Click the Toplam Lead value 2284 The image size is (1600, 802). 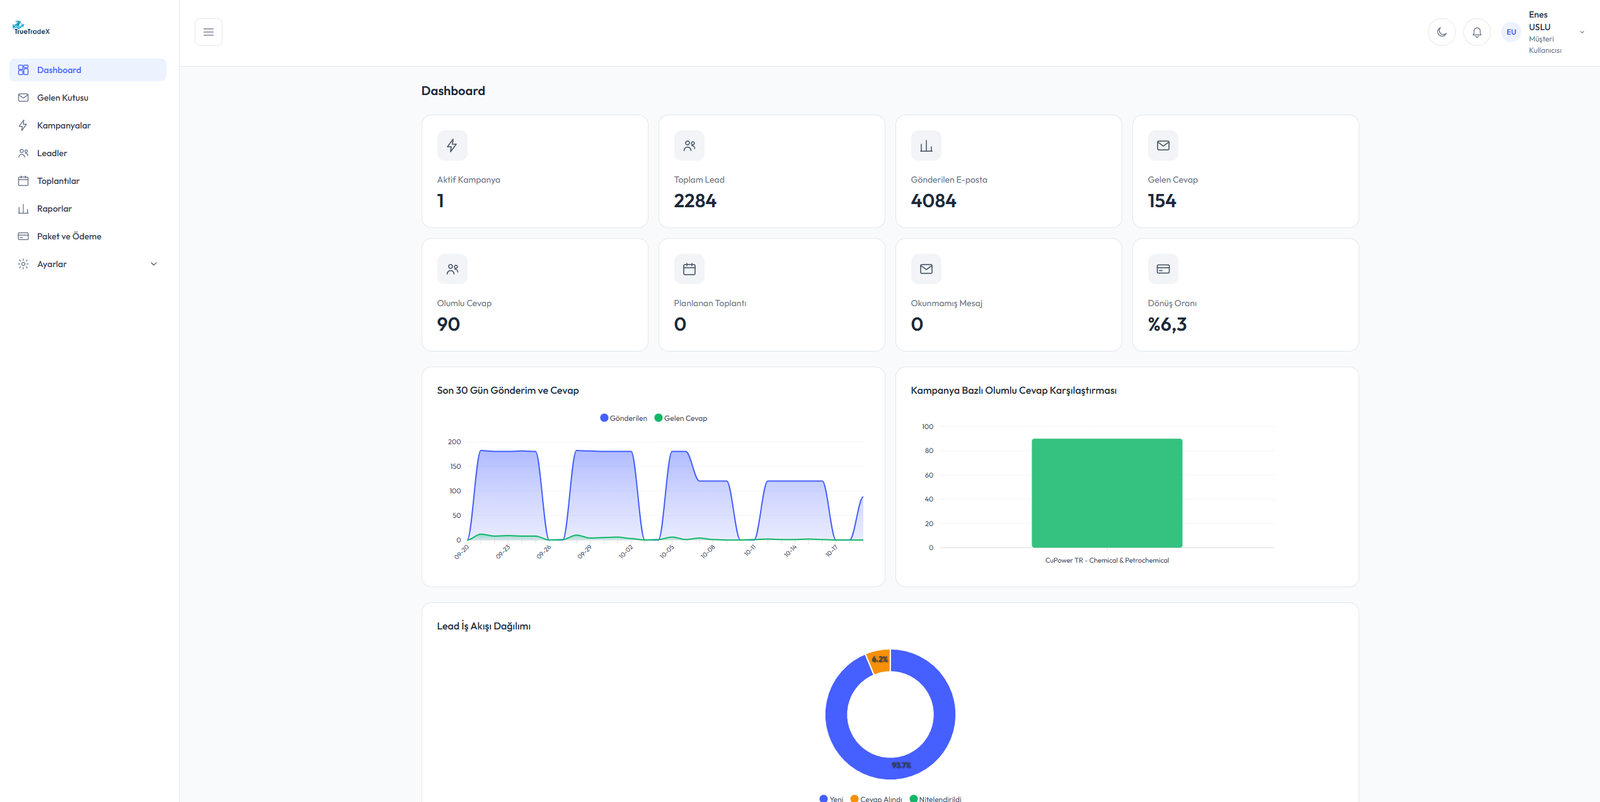[695, 201]
